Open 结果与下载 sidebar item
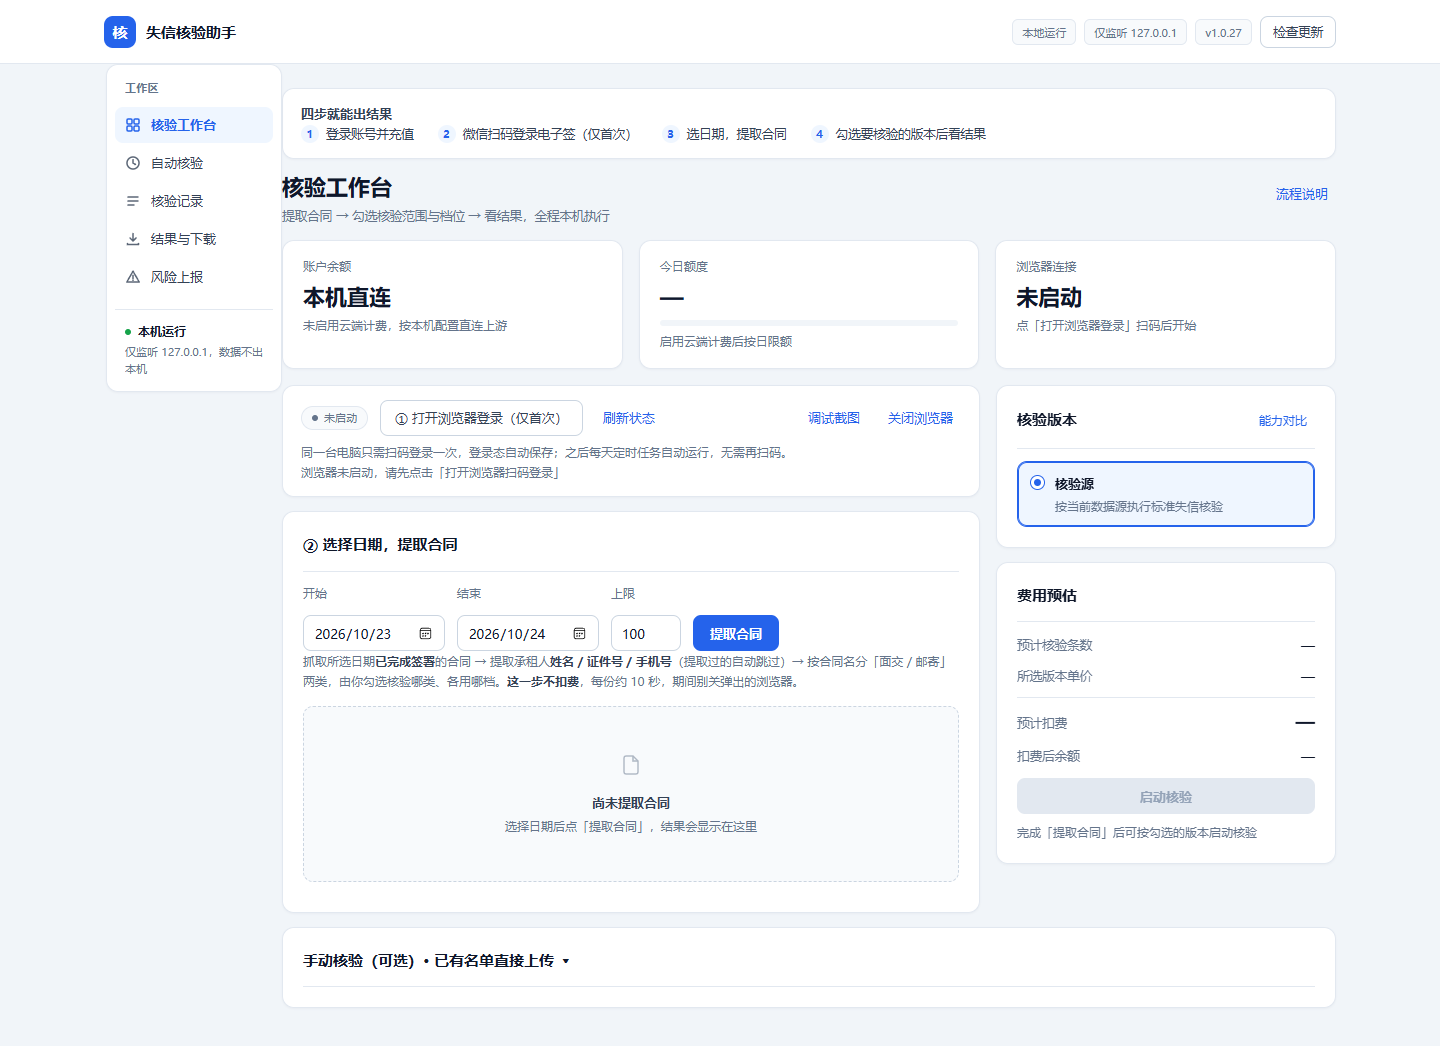1440x1046 pixels. point(194,239)
